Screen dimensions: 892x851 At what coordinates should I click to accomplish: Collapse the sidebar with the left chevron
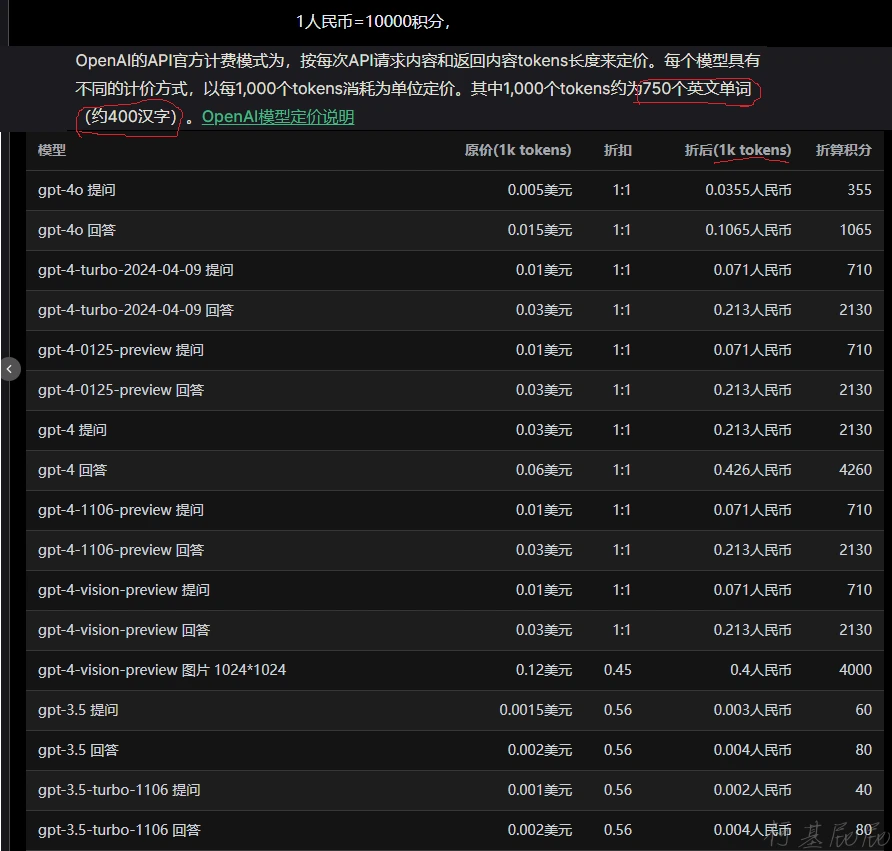pos(10,369)
